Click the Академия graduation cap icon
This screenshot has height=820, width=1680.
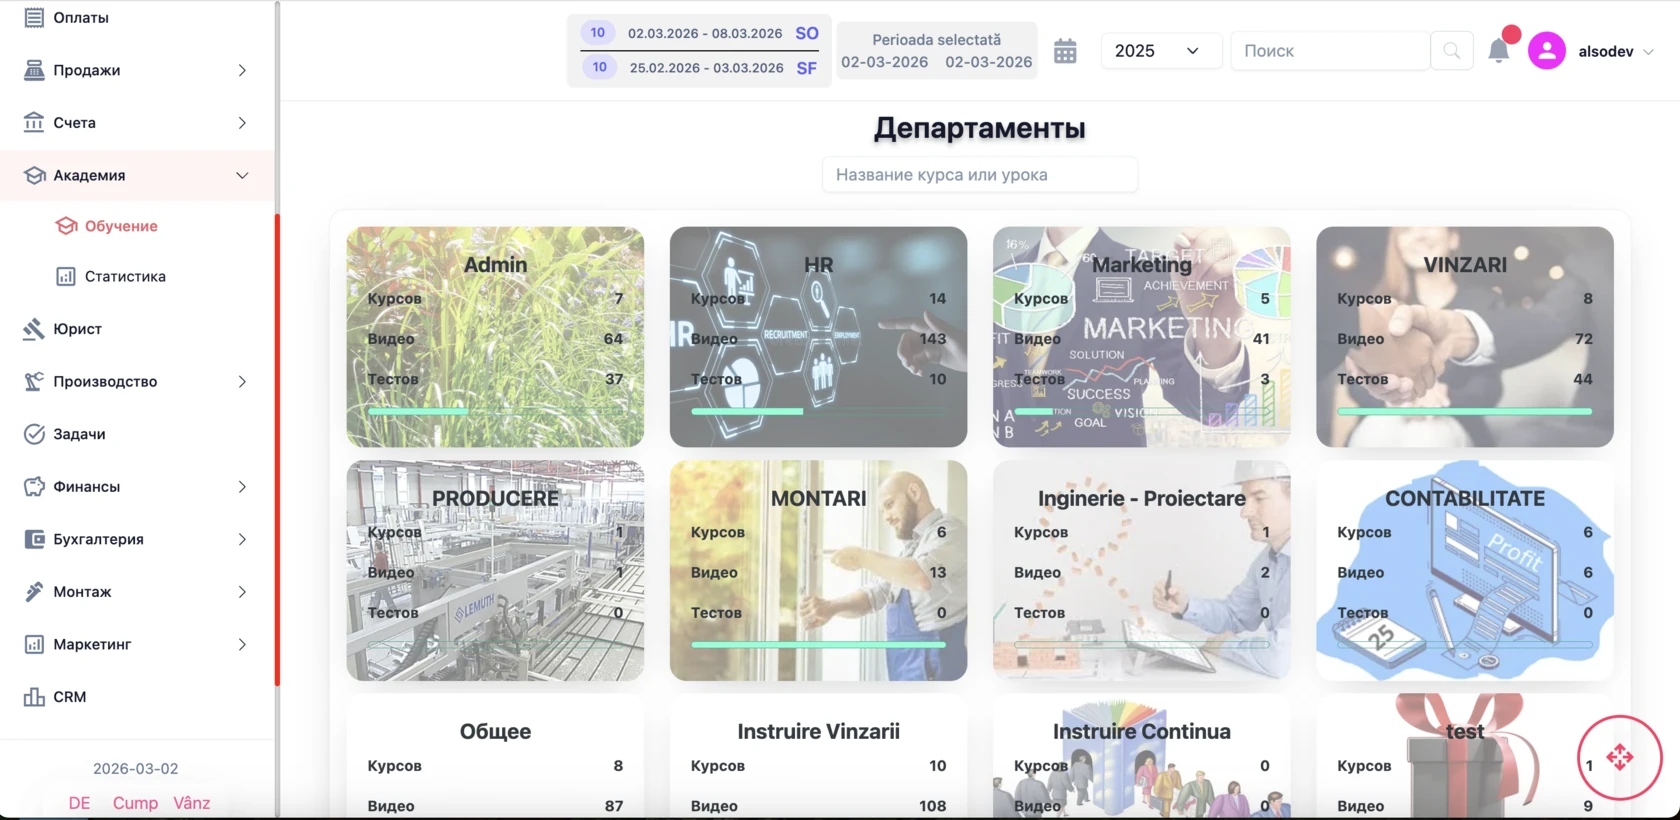click(34, 175)
